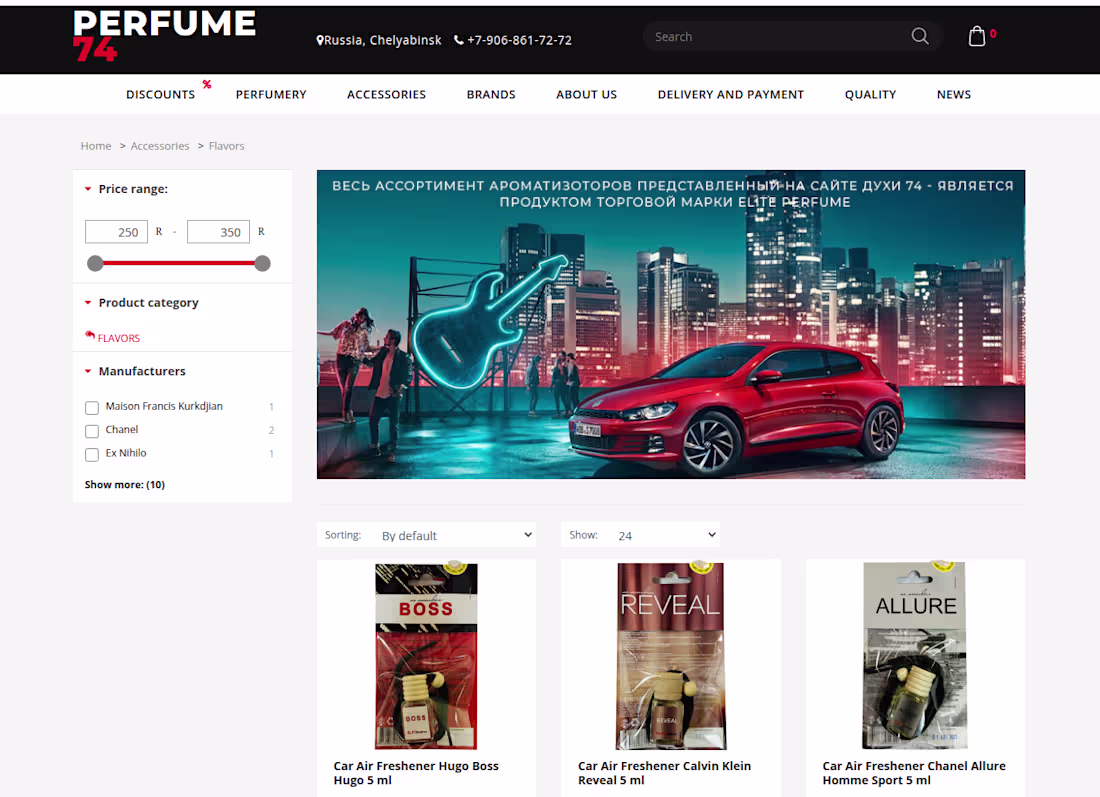Image resolution: width=1100 pixels, height=797 pixels.
Task: Click the flame icon next to FLAVORS
Action: (x=89, y=337)
